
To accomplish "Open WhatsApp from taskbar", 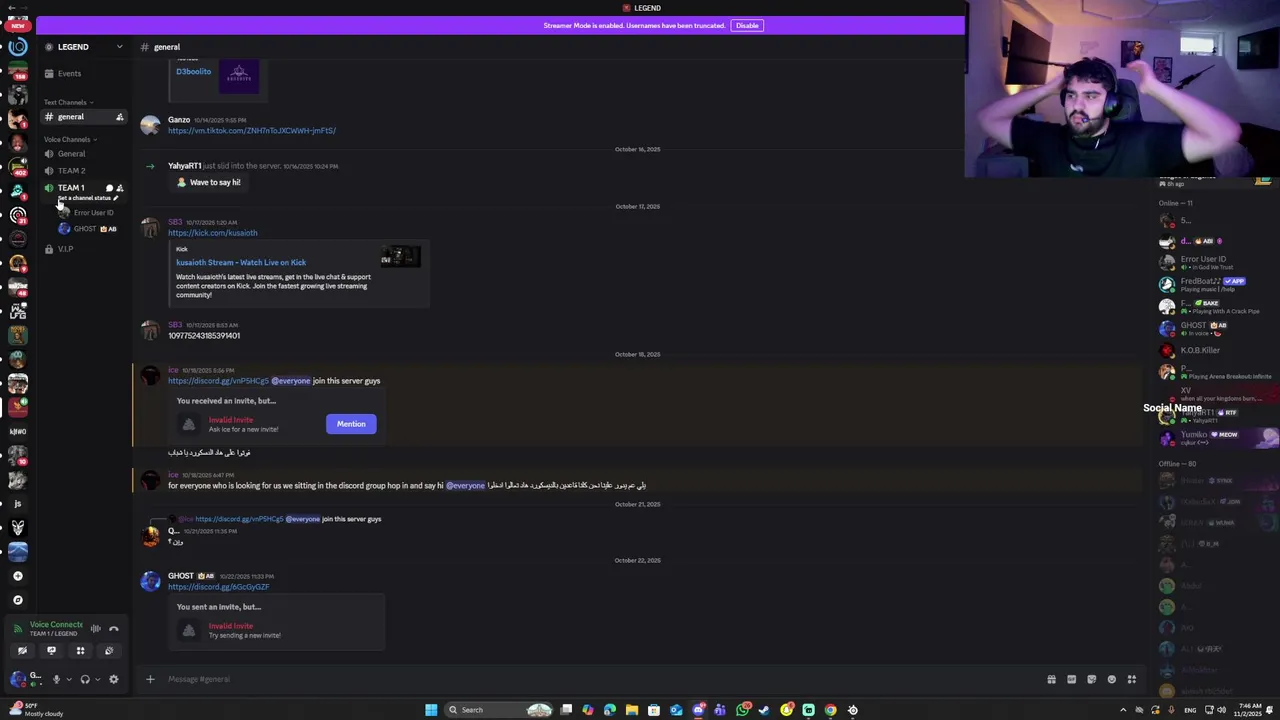I will click(x=743, y=710).
